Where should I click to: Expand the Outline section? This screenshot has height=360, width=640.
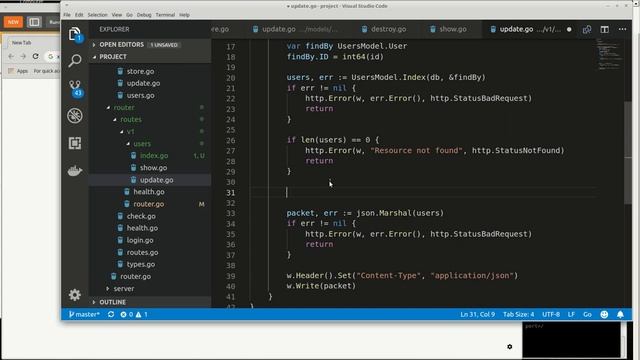(149, 302)
